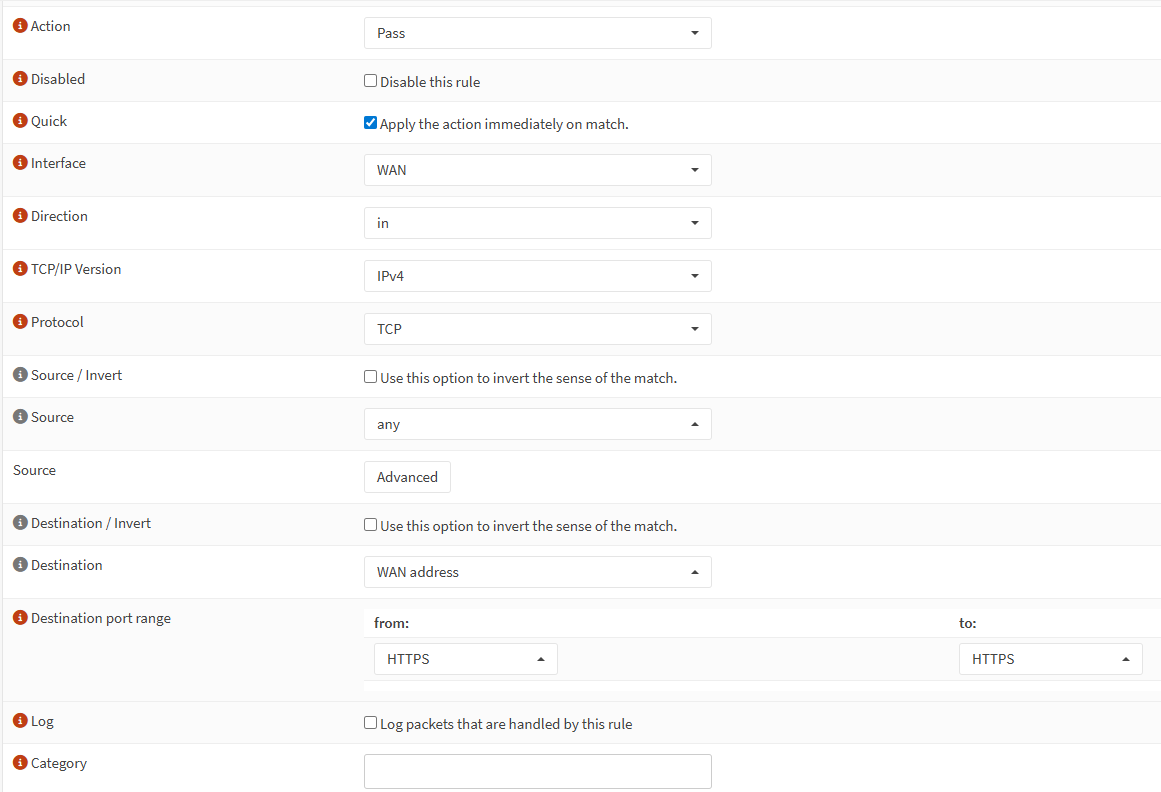The image size is (1161, 792).
Task: Click into the Category text field
Action: click(x=537, y=771)
